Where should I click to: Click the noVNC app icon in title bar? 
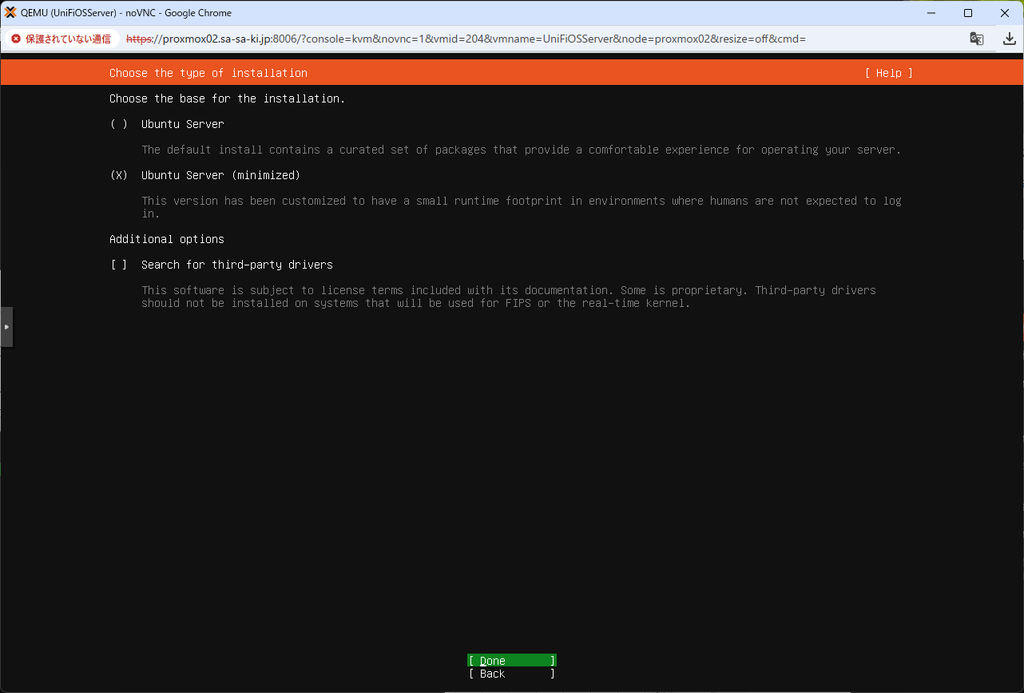coord(10,12)
